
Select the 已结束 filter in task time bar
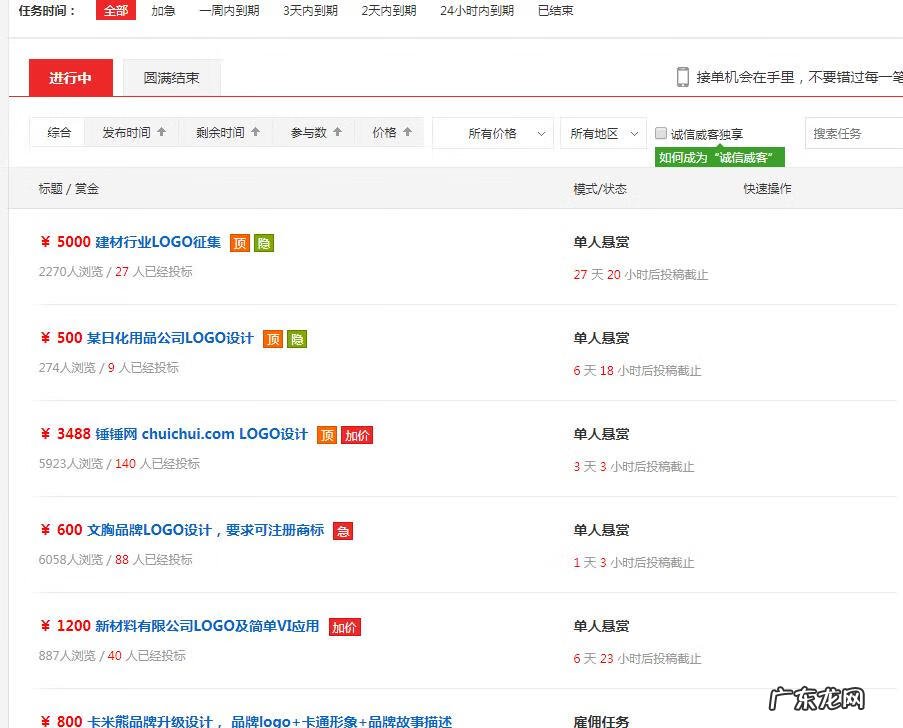[x=554, y=11]
